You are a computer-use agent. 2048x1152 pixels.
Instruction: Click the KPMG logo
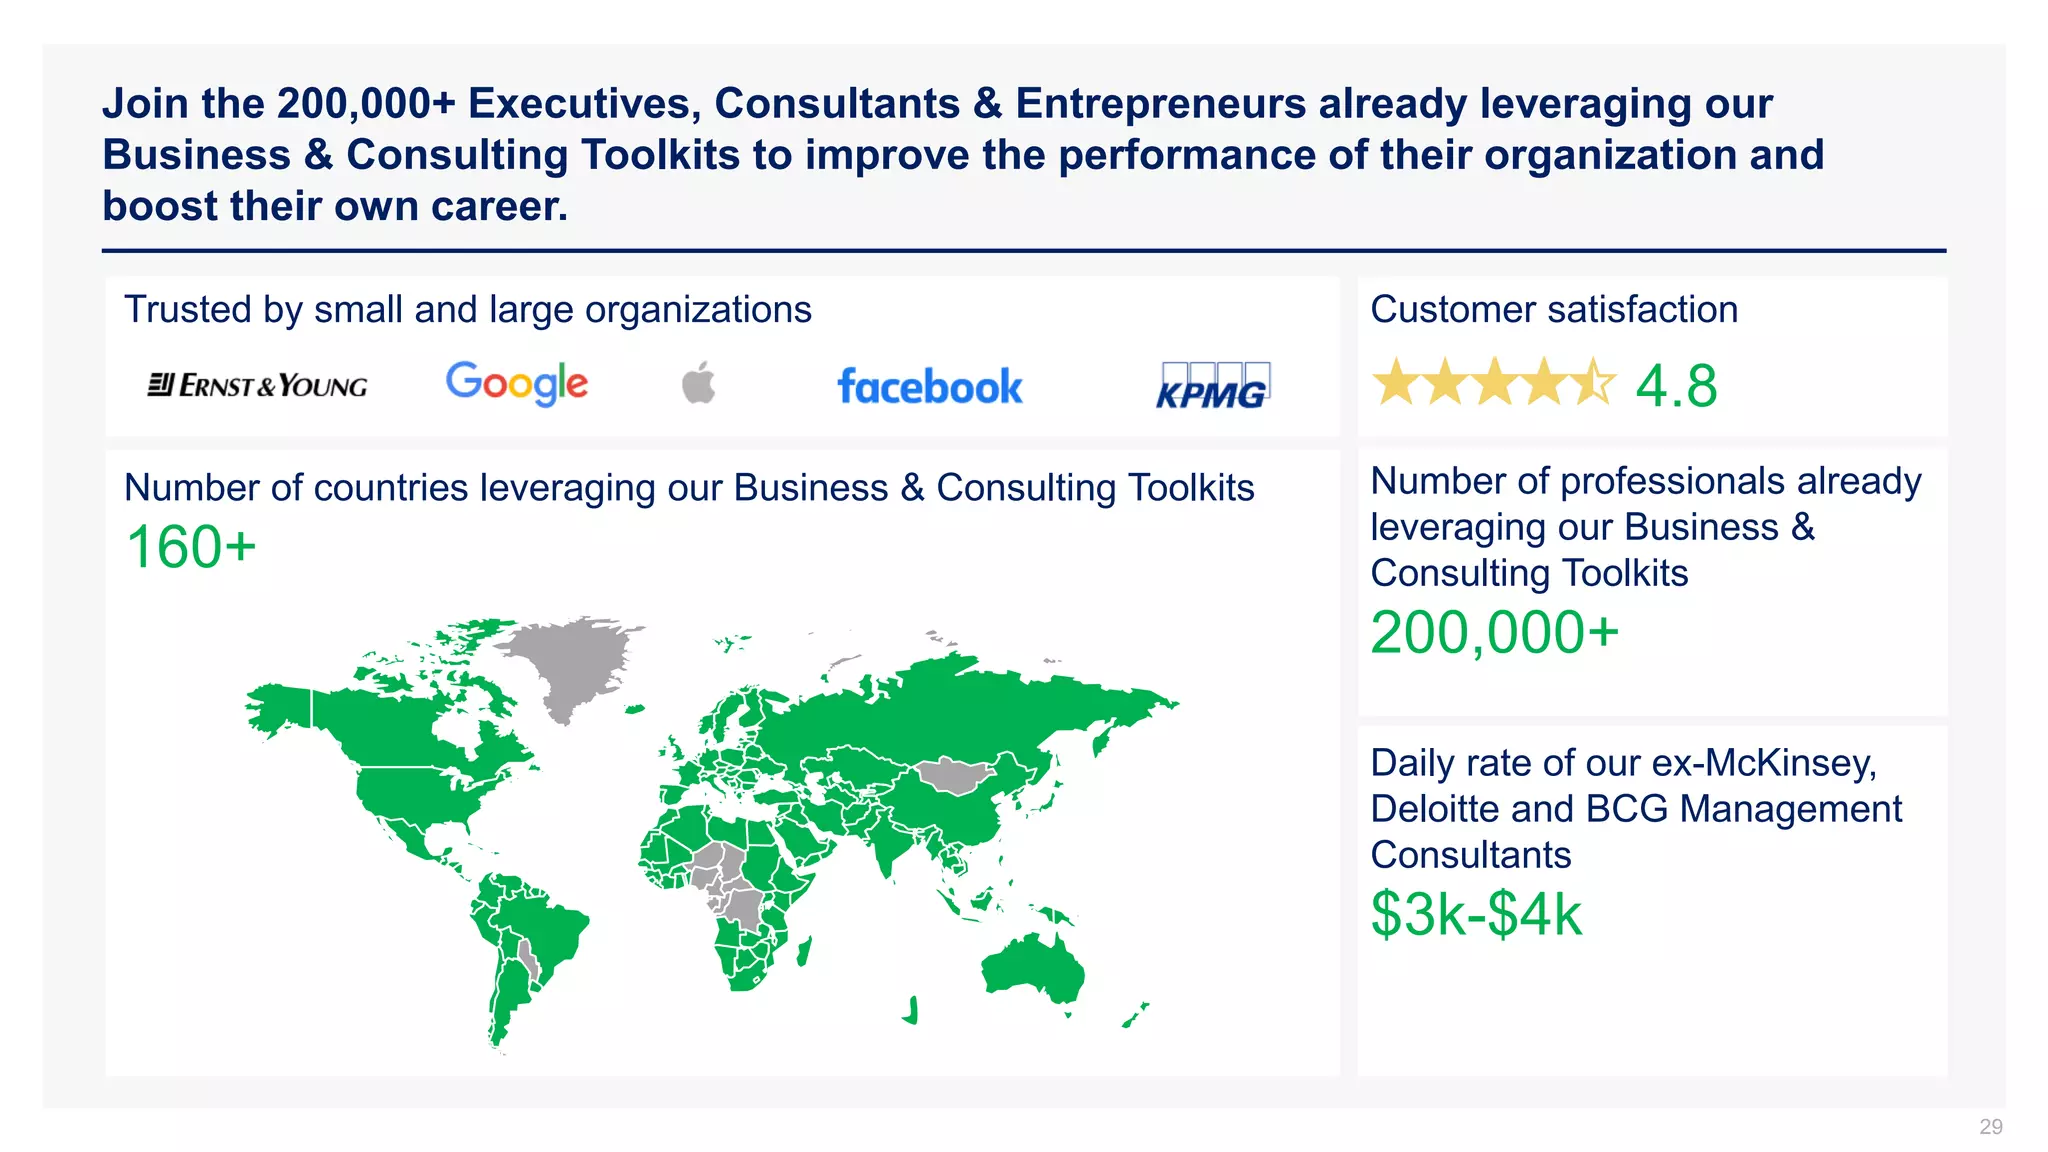pyautogui.click(x=1212, y=386)
